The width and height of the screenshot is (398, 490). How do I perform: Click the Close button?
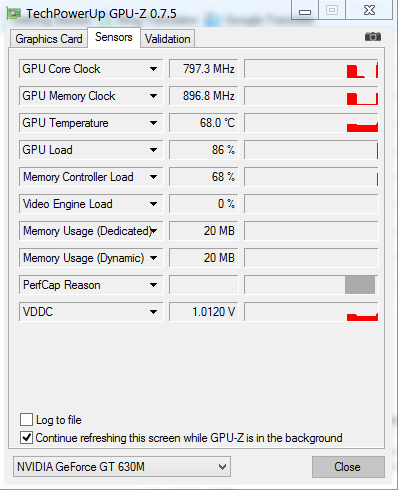[348, 467]
